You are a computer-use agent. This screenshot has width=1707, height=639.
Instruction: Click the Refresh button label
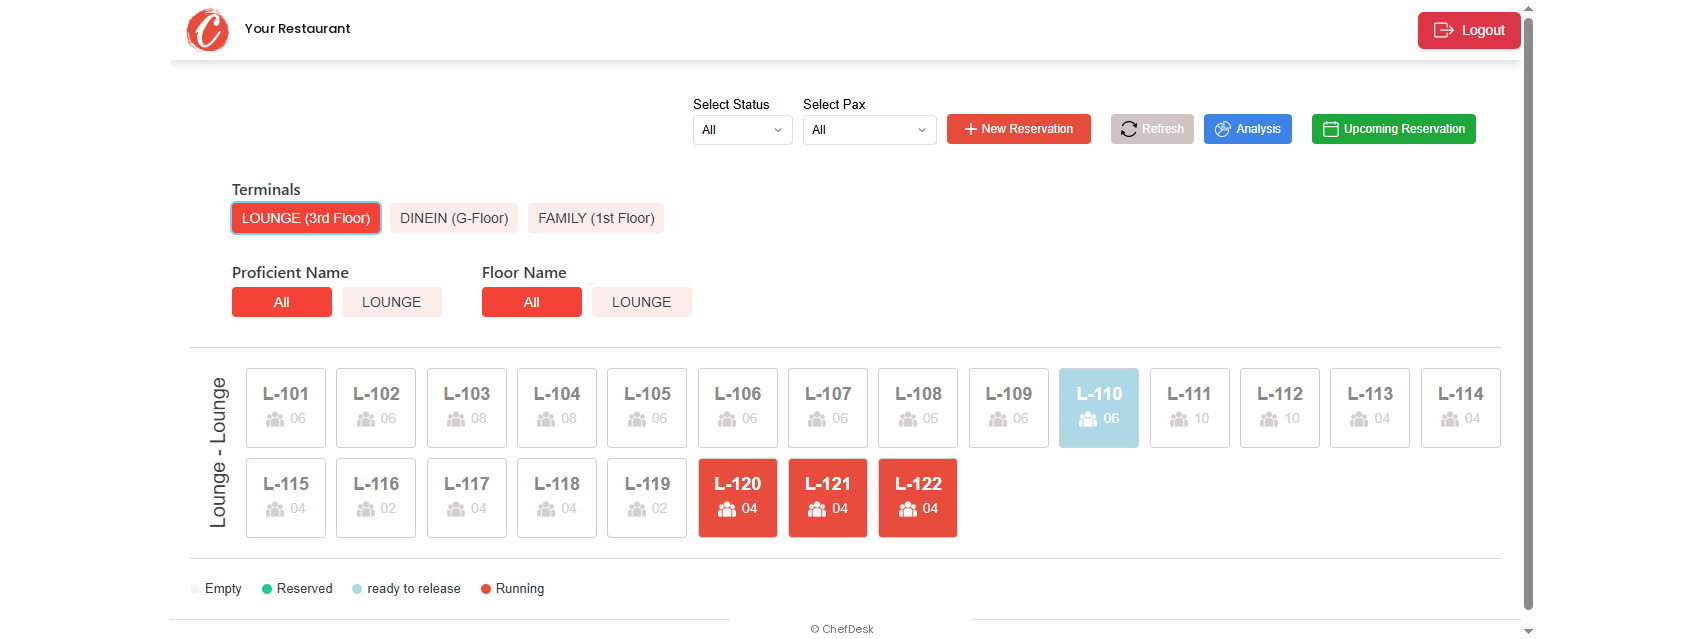pos(1163,129)
